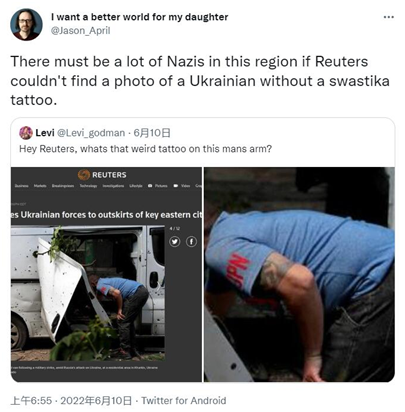Click the @Jason_April handle
The width and height of the screenshot is (405, 412).
click(x=80, y=31)
